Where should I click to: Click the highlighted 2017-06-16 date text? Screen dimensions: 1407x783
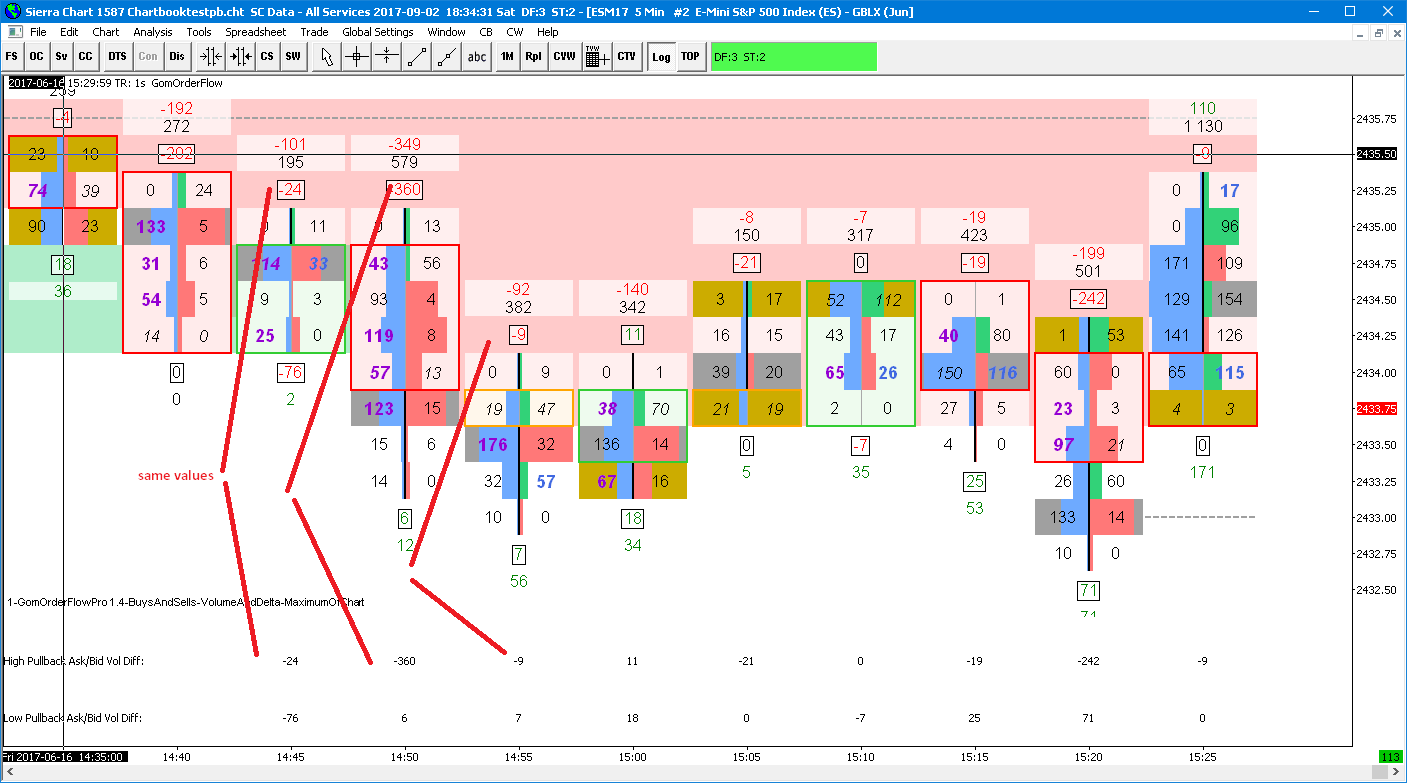tap(36, 83)
